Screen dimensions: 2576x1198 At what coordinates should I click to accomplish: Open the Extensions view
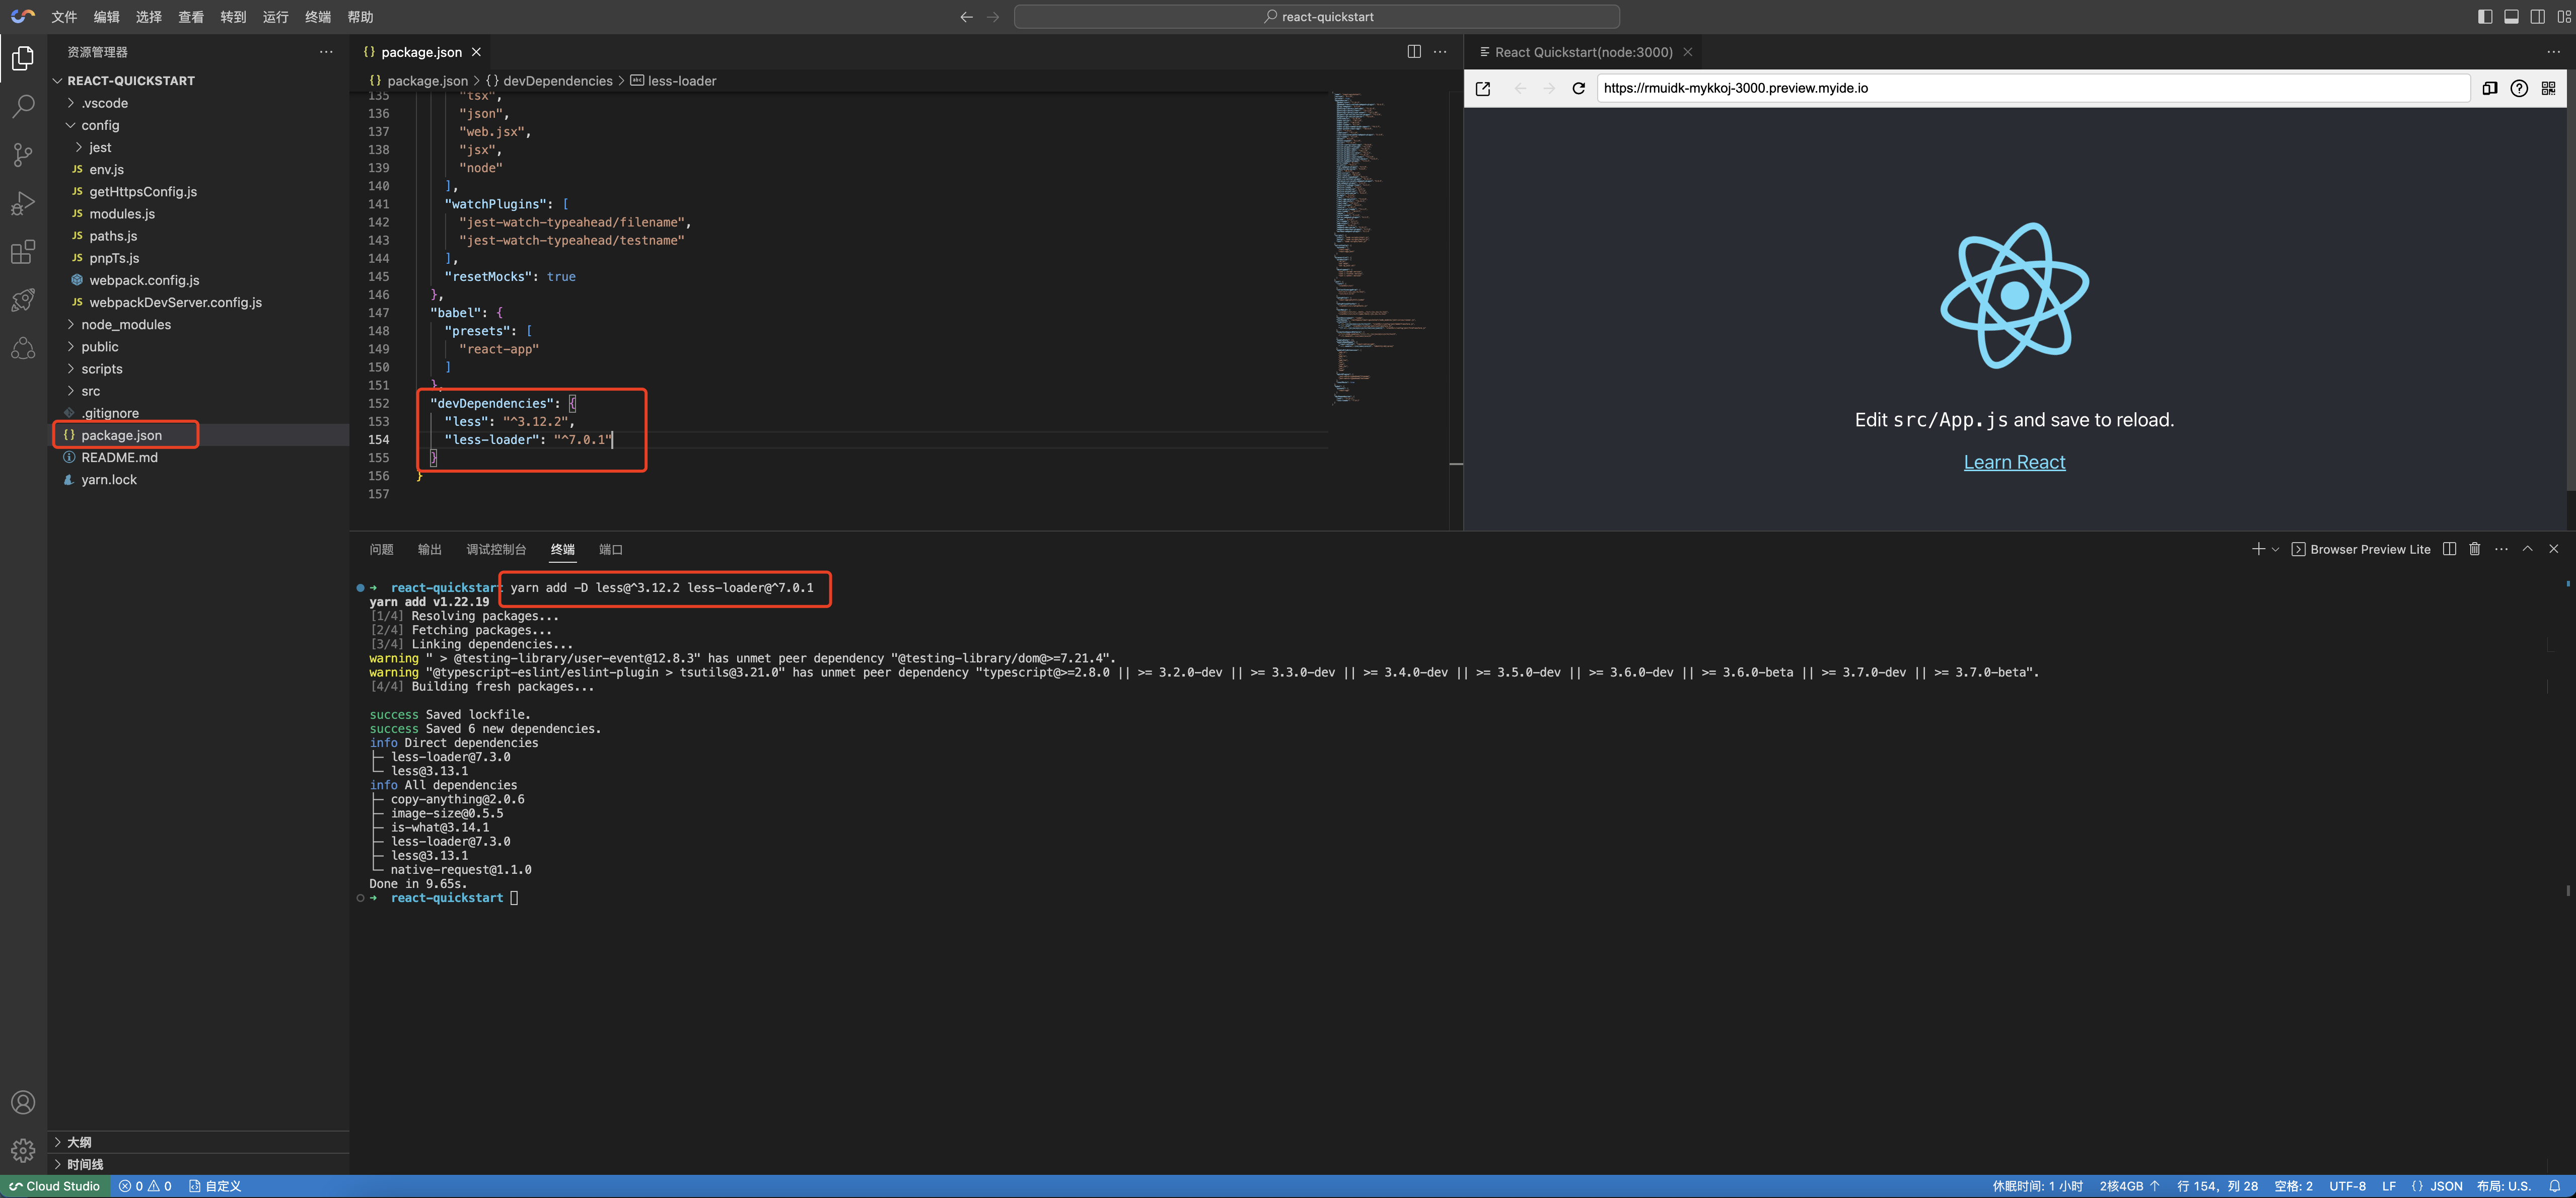[x=23, y=251]
